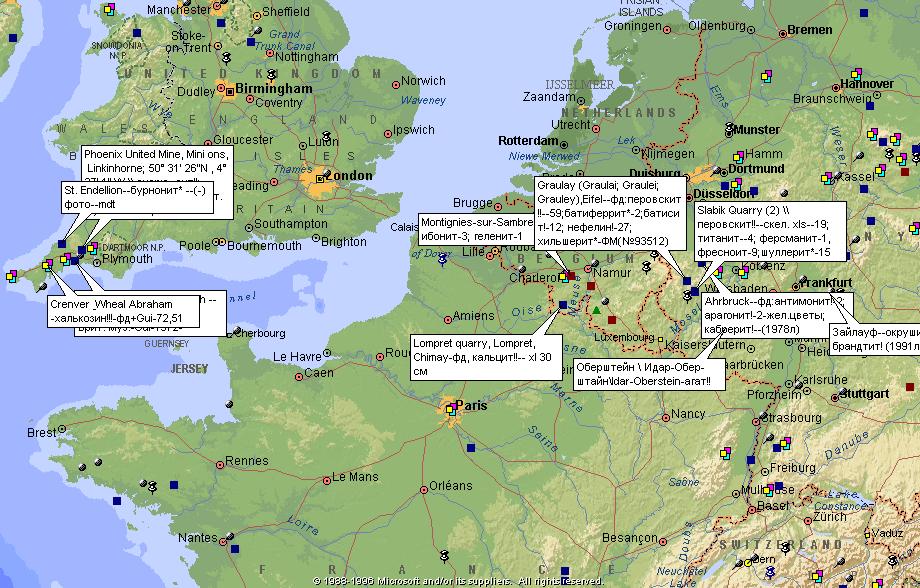Click the blue pushpin at Strait of Dover
The height and width of the screenshot is (588, 920).
click(443, 259)
